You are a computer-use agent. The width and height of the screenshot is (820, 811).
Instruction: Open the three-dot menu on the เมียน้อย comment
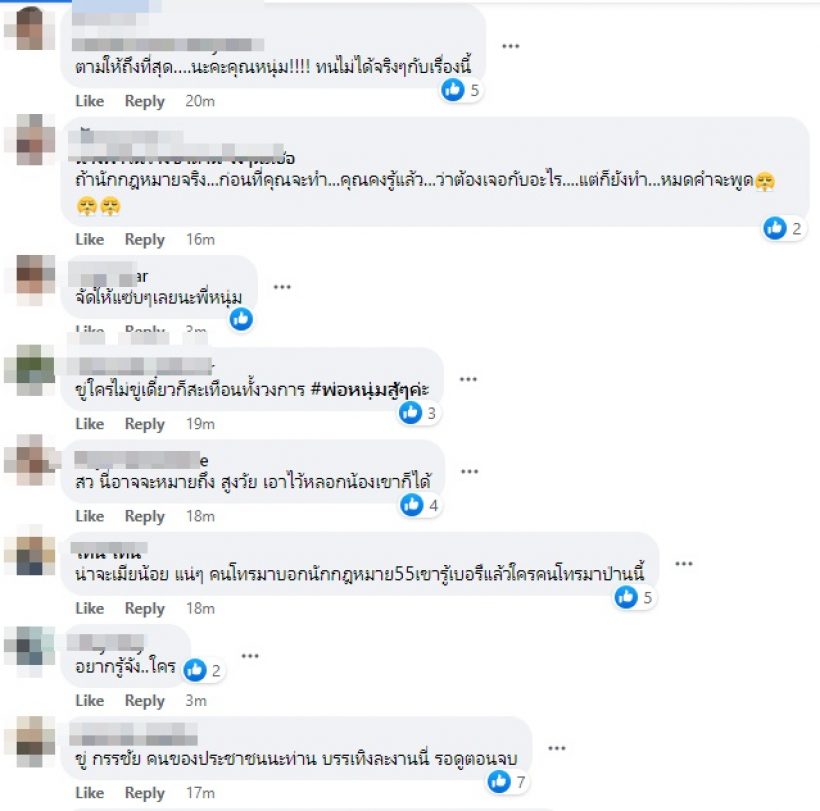tap(684, 564)
